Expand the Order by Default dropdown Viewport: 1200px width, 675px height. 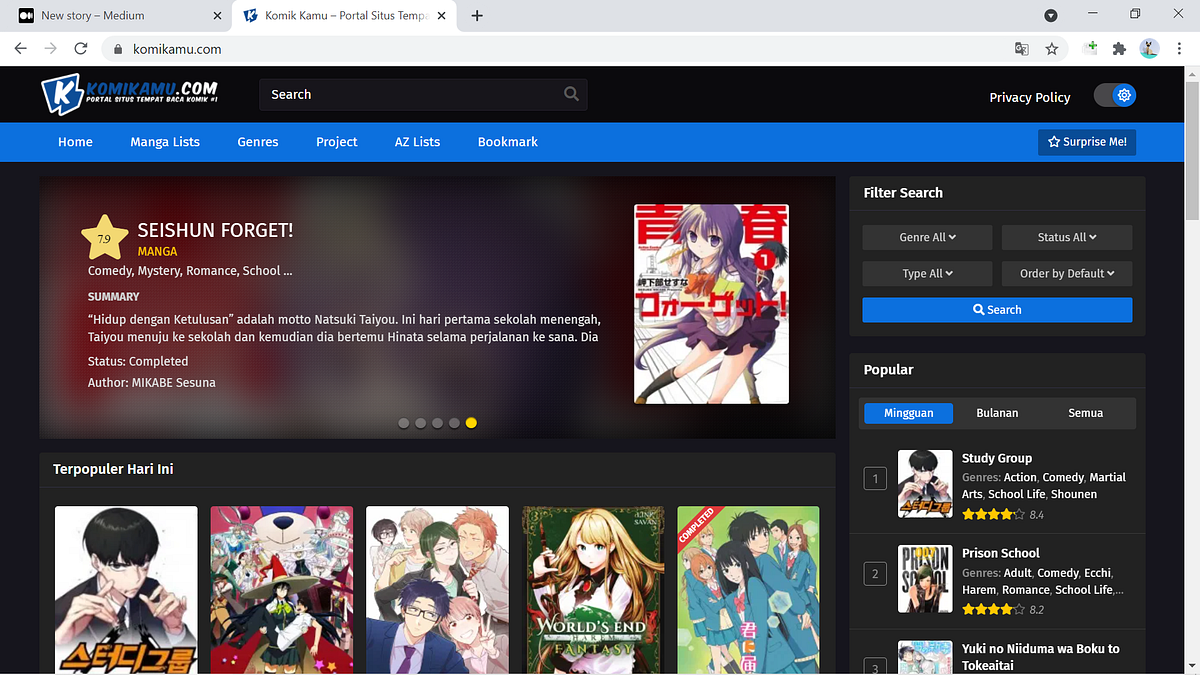pos(1067,273)
